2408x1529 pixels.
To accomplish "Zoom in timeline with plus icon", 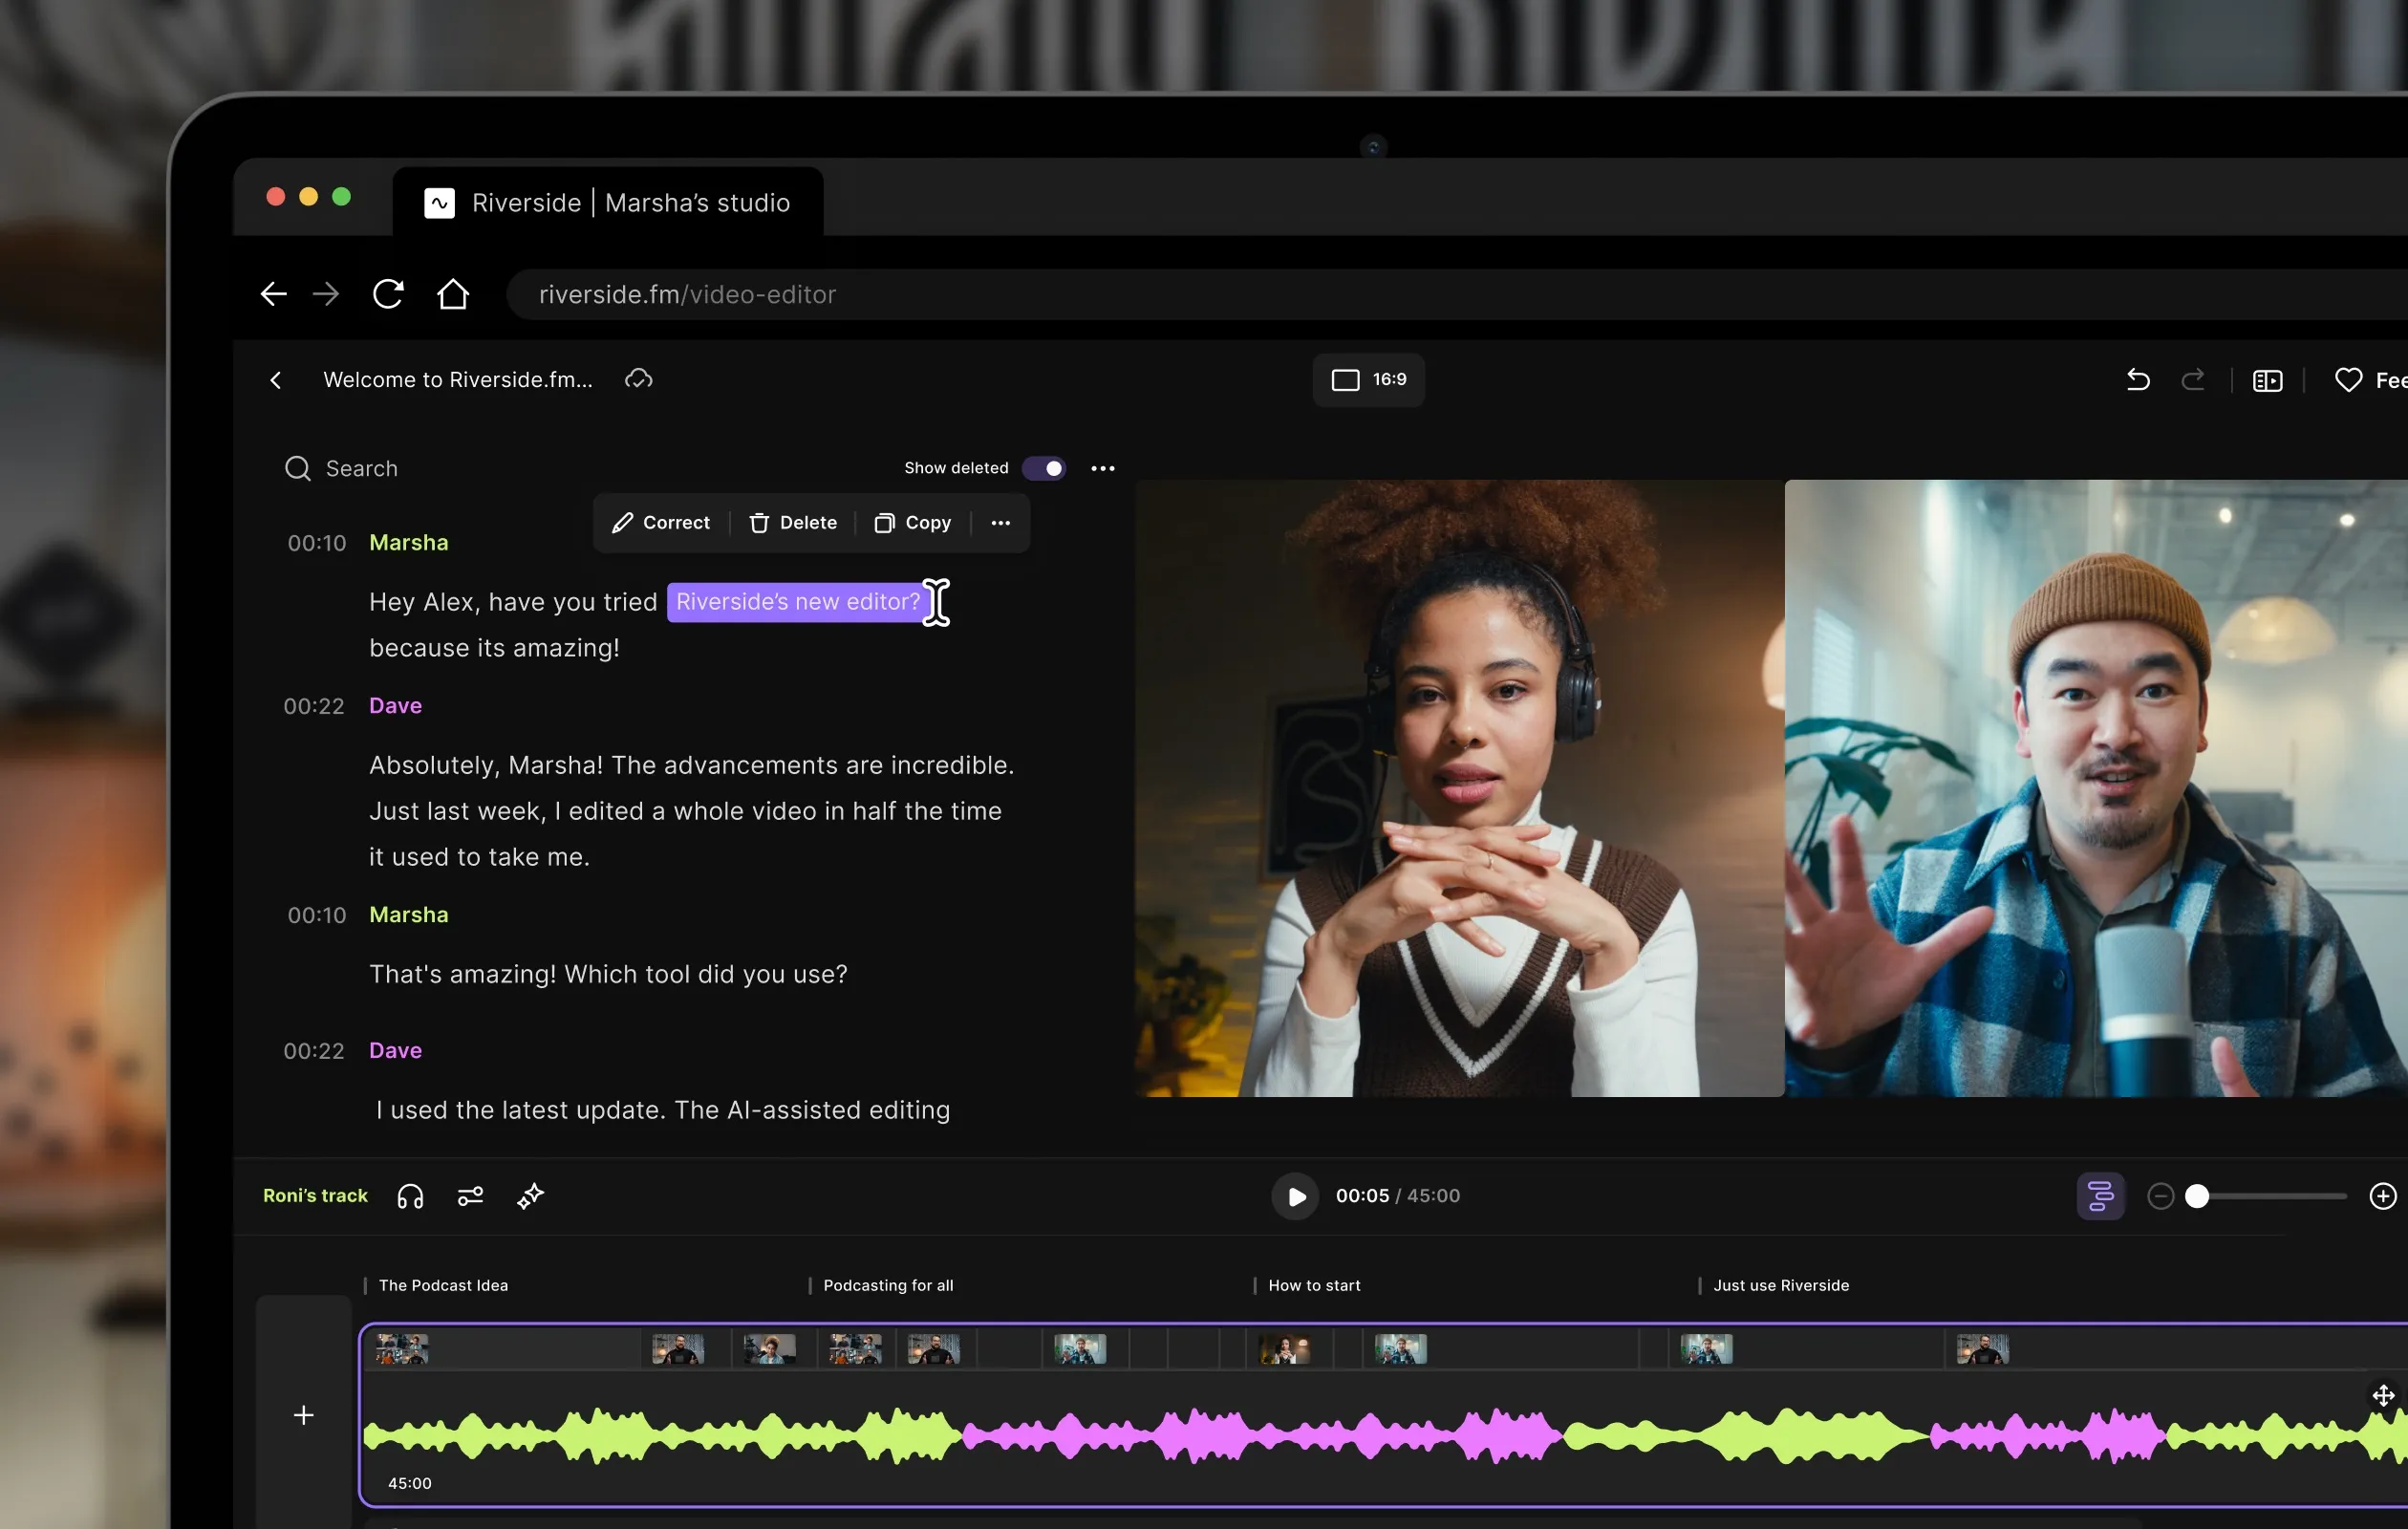I will (2382, 1196).
